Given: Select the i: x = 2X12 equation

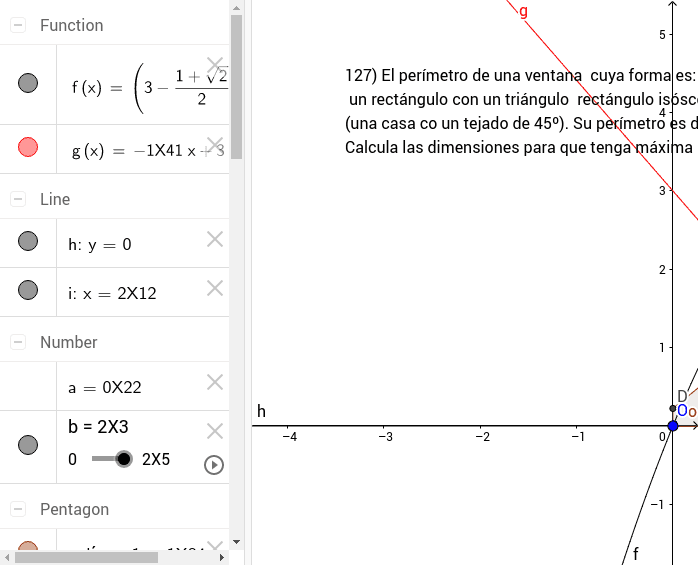Looking at the screenshot, I should (112, 294).
